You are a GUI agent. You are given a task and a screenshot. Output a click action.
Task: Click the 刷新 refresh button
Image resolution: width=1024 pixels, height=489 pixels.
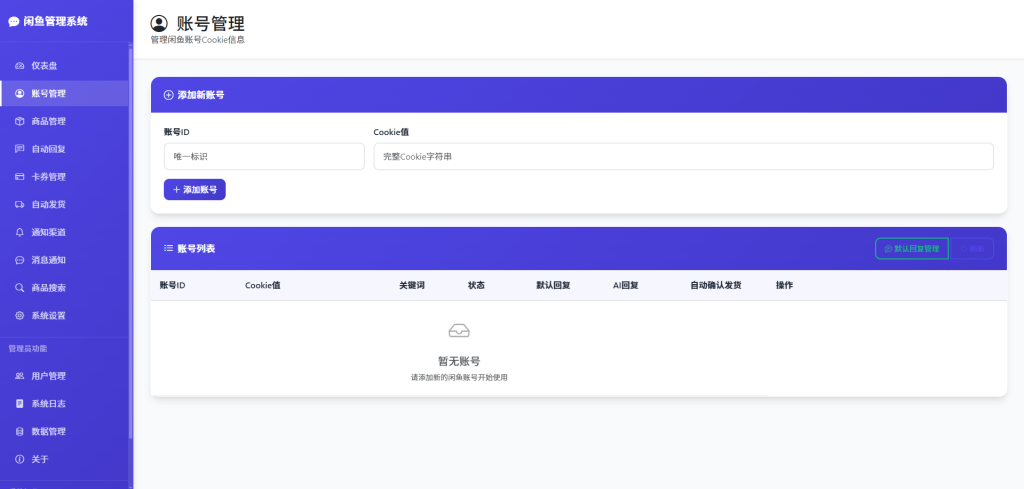(972, 249)
